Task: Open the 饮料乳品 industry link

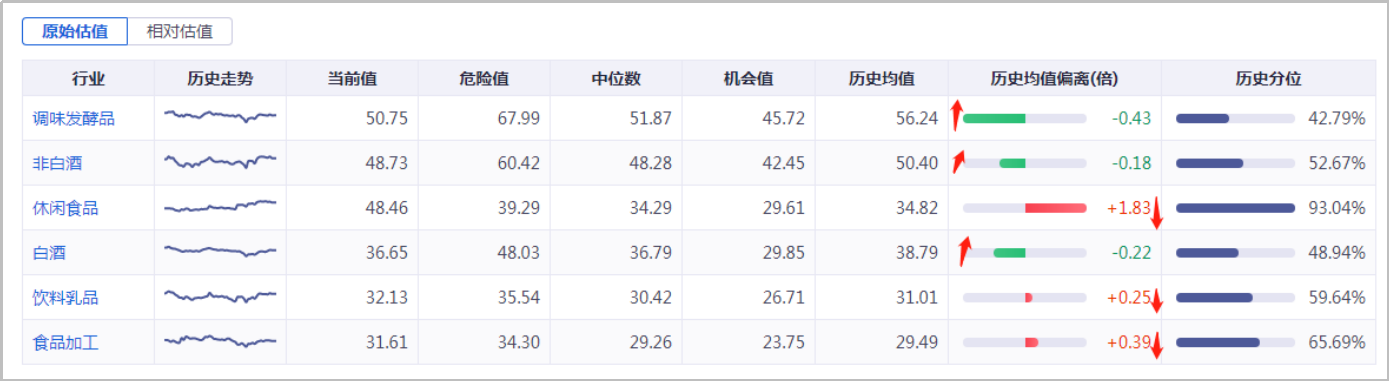Action: click(x=65, y=298)
